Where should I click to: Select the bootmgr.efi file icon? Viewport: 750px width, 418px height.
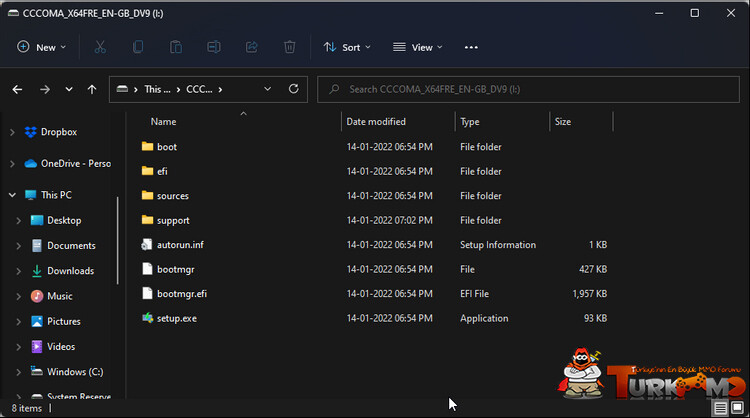(x=147, y=293)
